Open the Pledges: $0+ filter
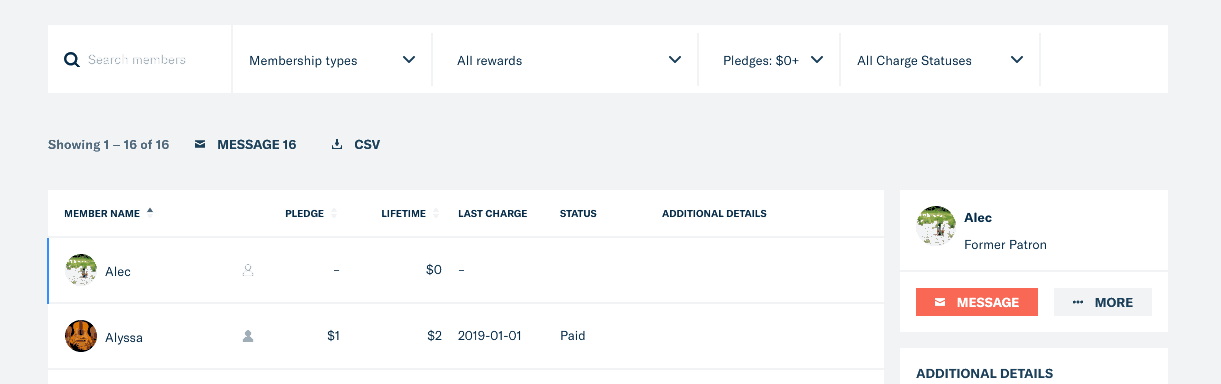Viewport: 1221px width, 384px height. [x=769, y=60]
